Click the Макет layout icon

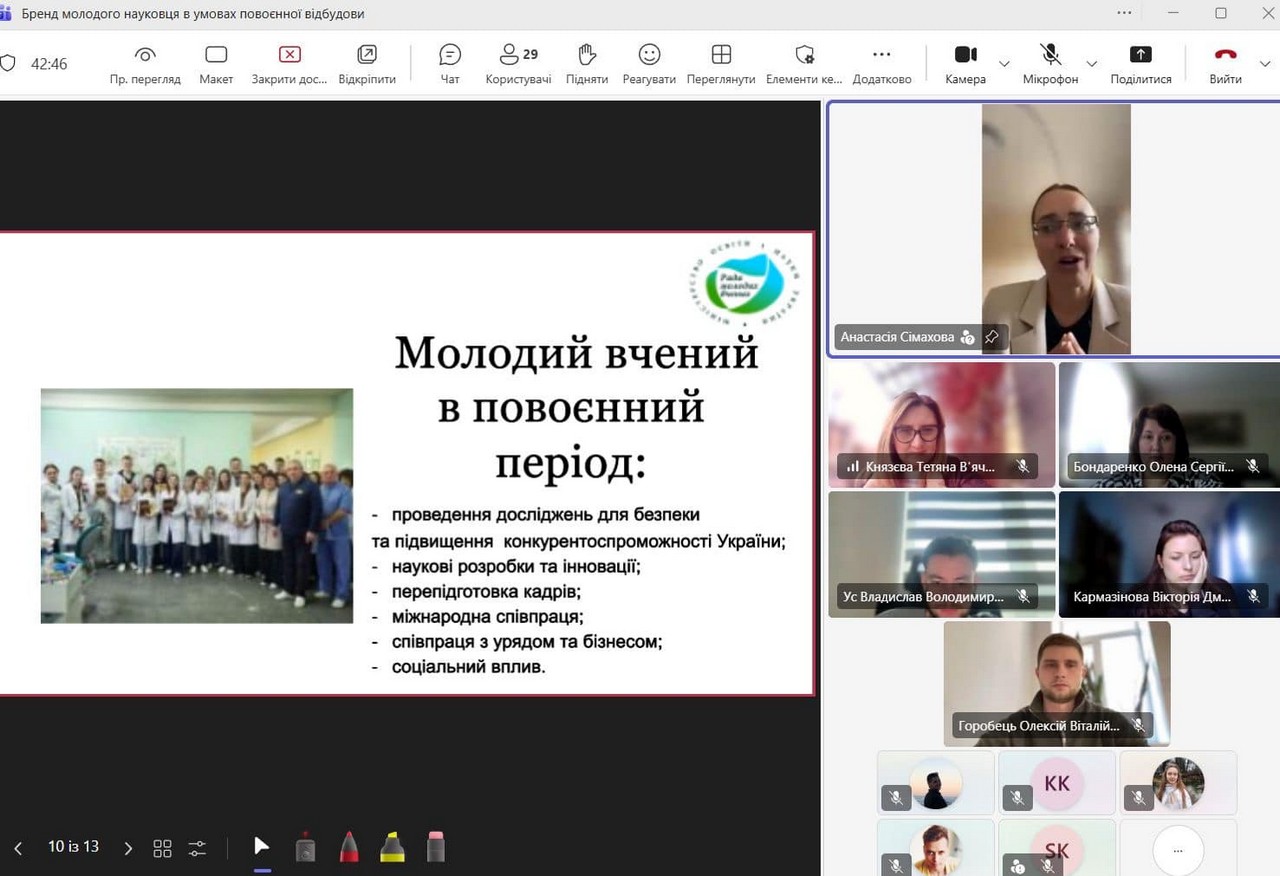coord(216,63)
